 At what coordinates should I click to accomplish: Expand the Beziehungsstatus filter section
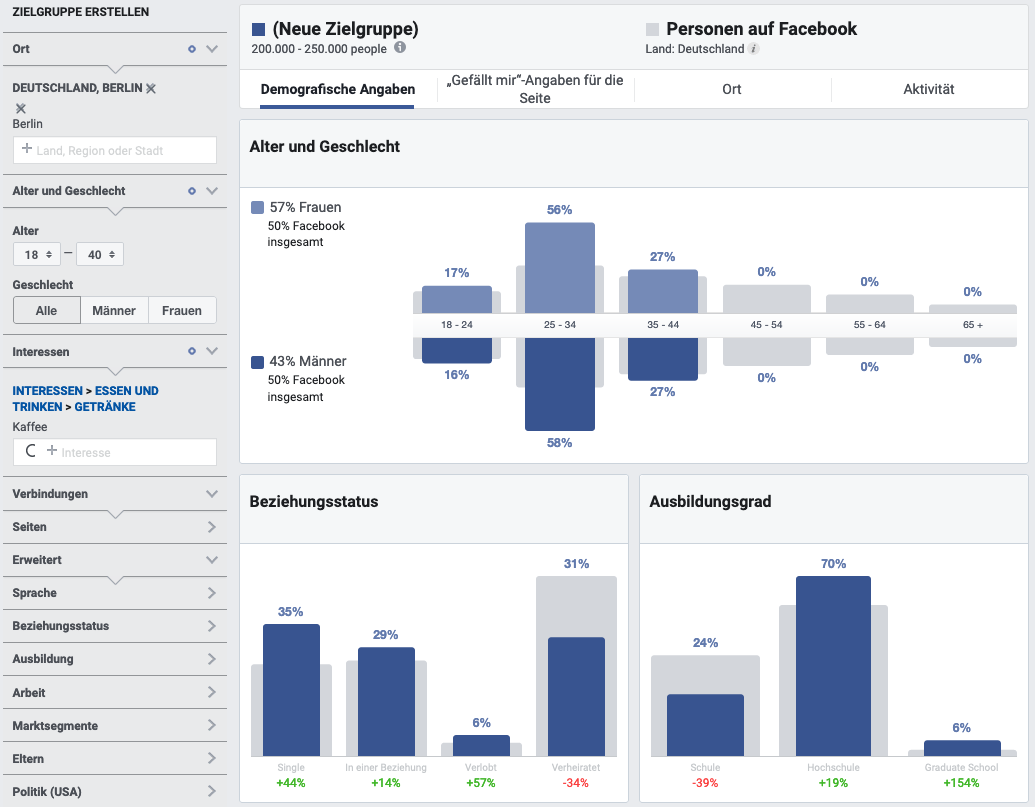(114, 626)
